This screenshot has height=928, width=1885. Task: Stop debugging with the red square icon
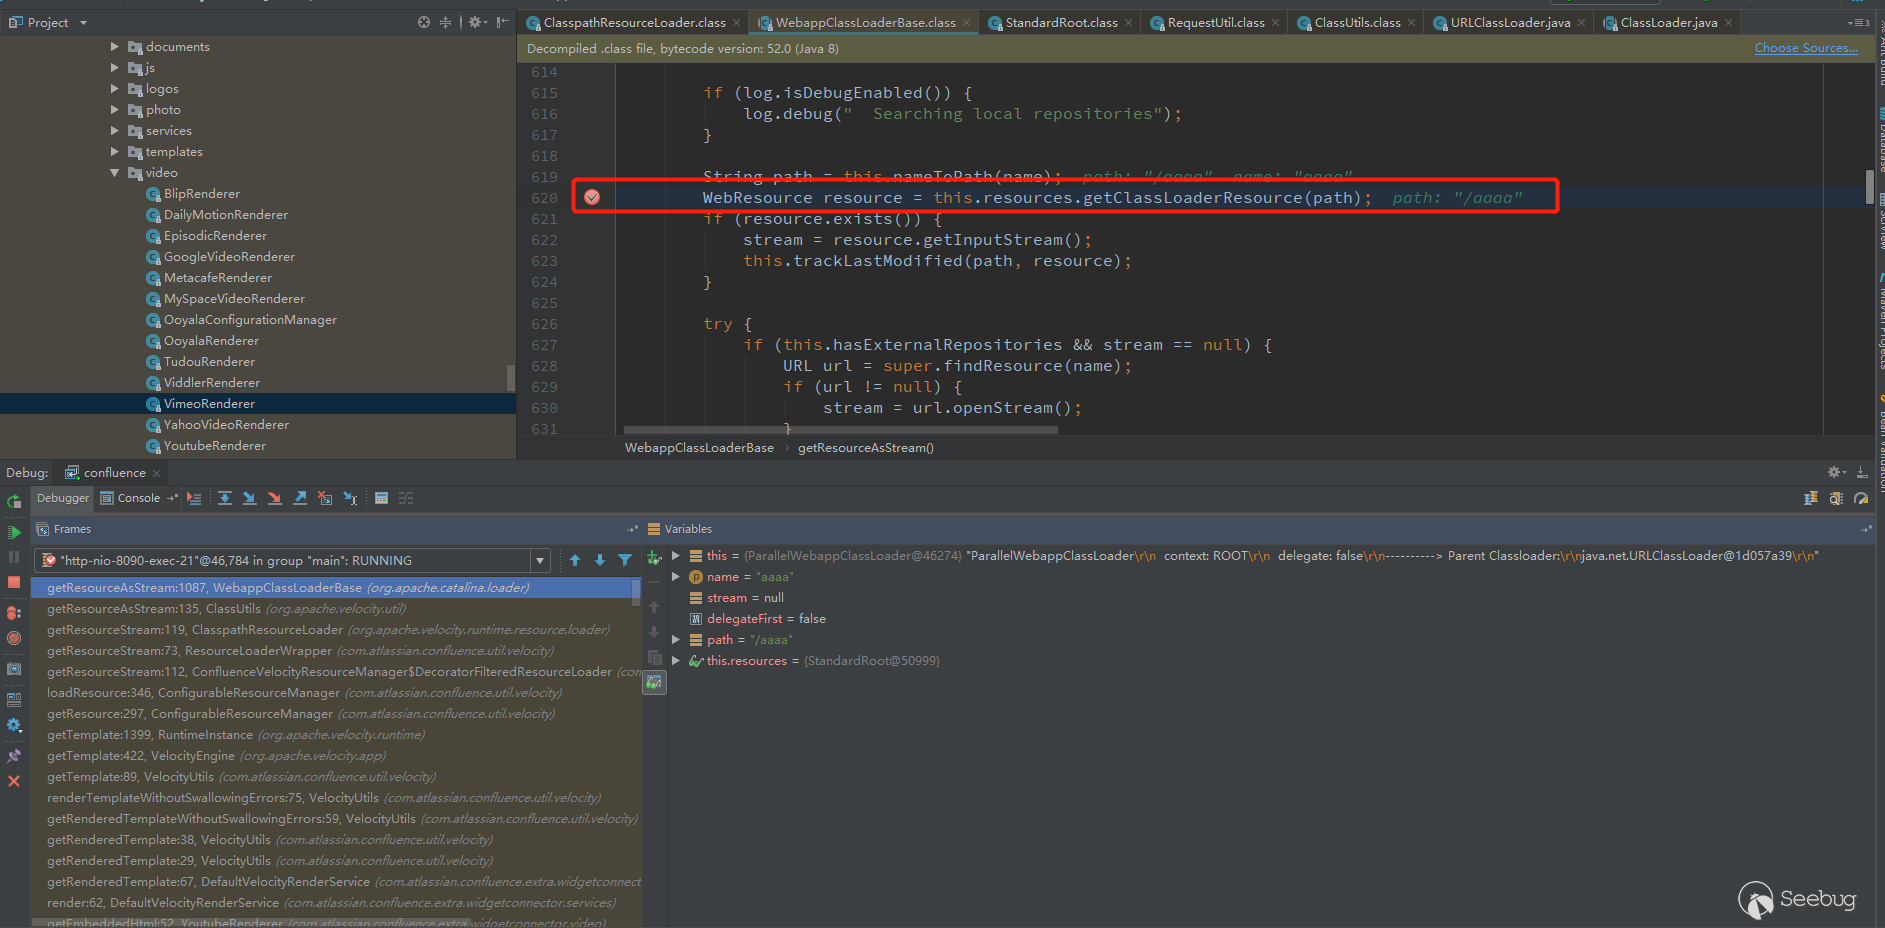coord(14,582)
